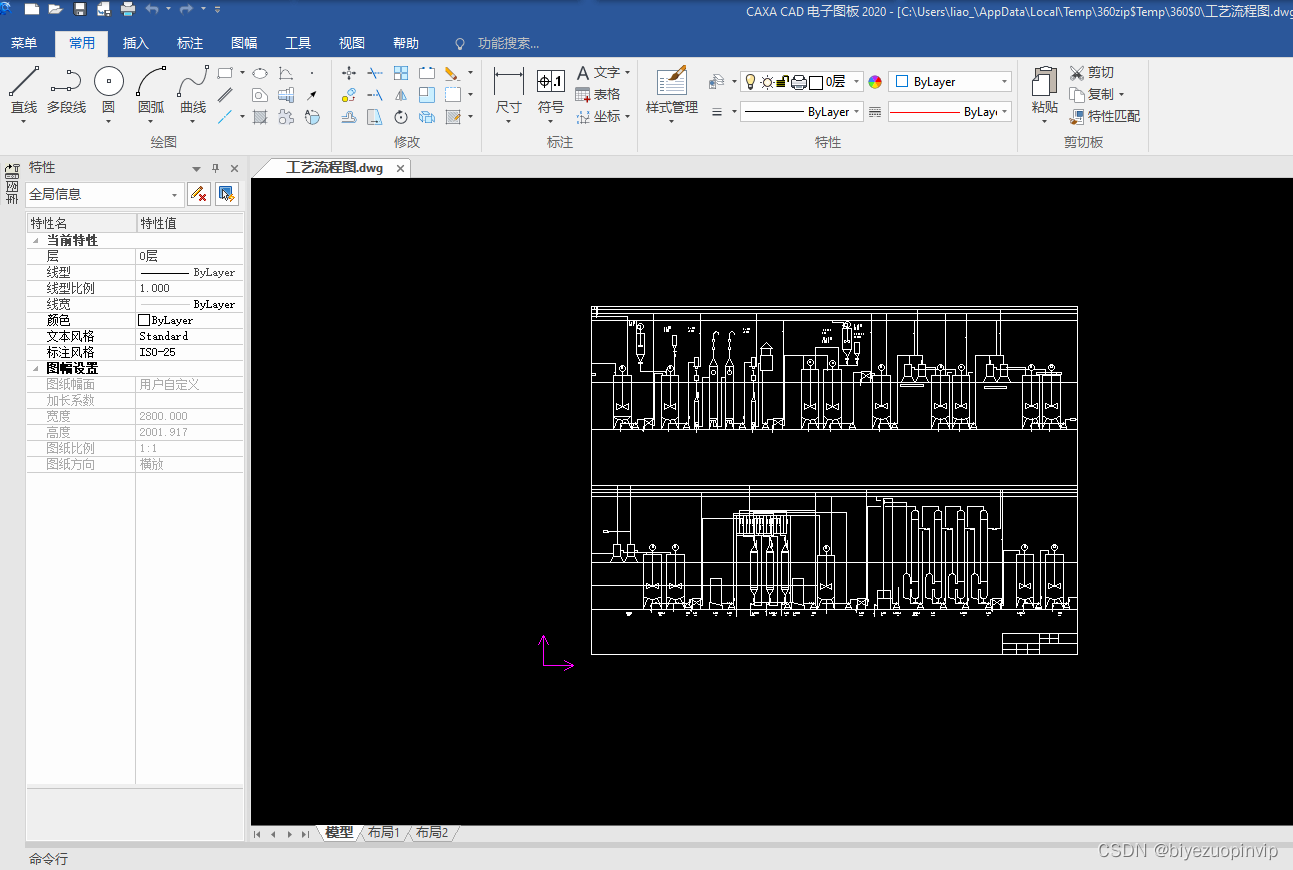Open the 全局信息 combo box
The image size is (1293, 870).
(x=105, y=194)
